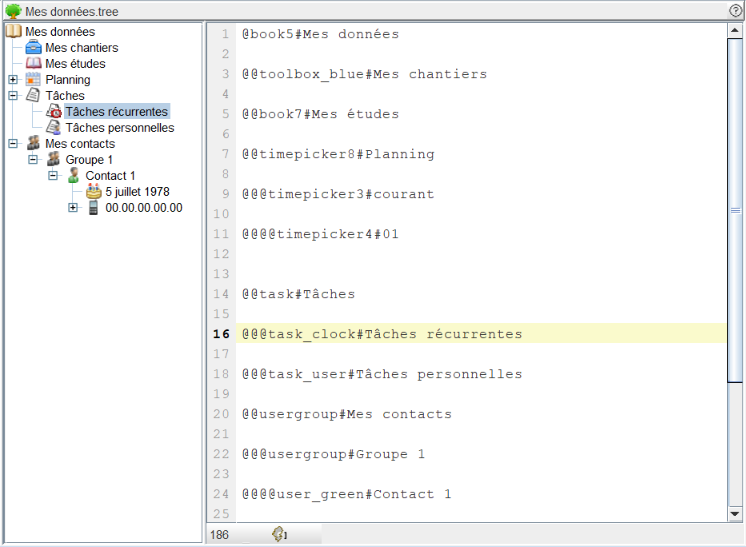Click the mobile phone icon for 00.00.00.00.00
The height and width of the screenshot is (547, 746).
(94, 207)
